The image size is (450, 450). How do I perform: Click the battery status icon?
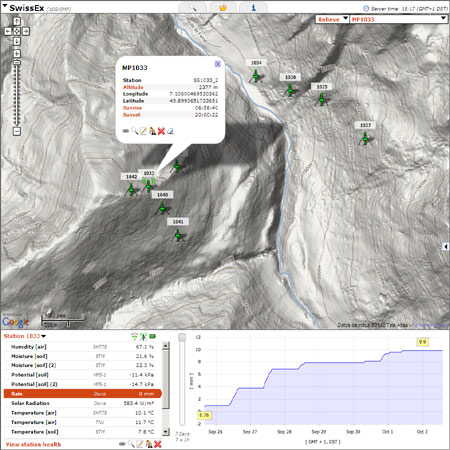tap(153, 336)
